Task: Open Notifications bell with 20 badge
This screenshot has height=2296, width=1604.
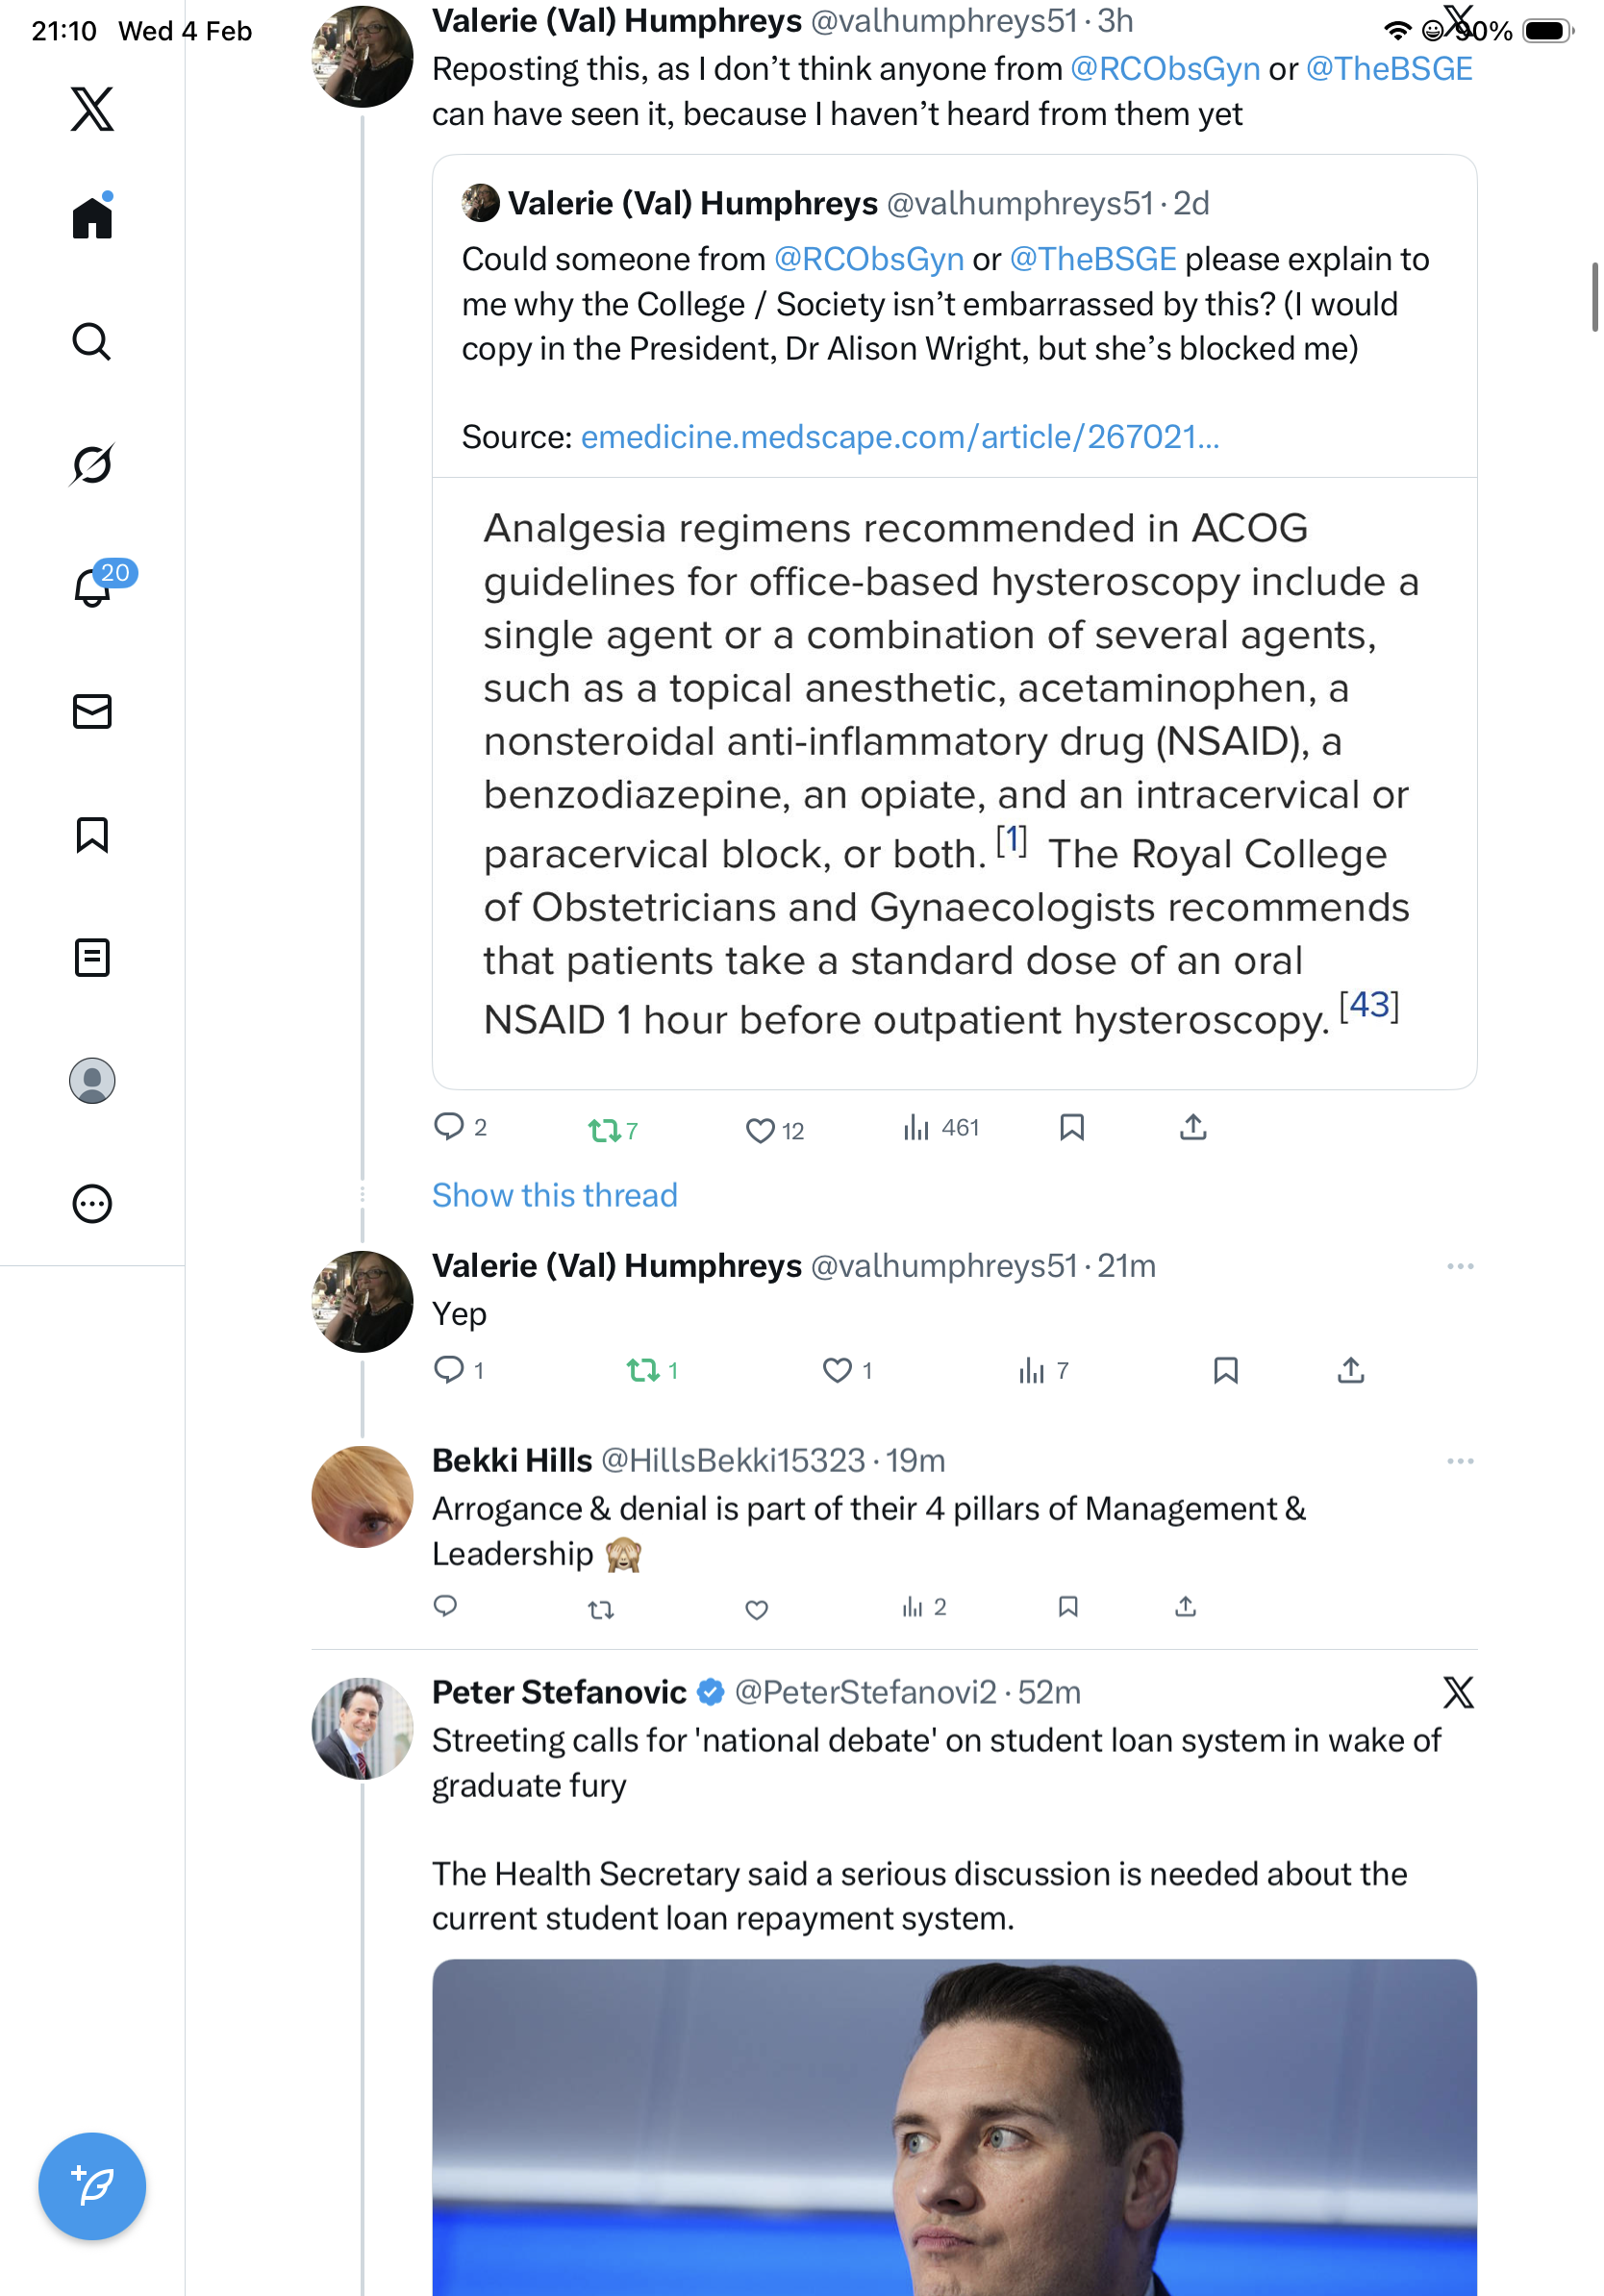Action: (x=92, y=587)
